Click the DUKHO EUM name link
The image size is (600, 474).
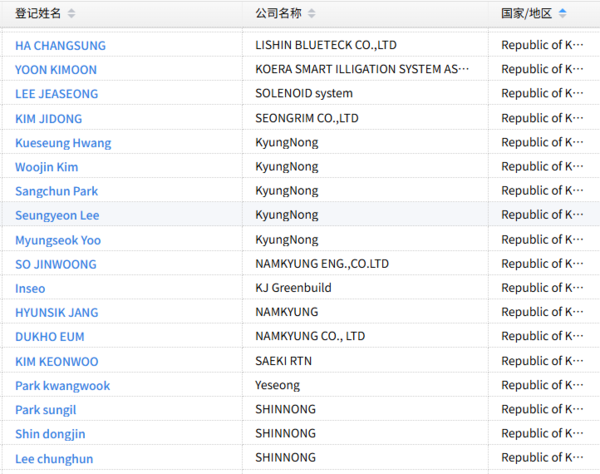[49, 336]
